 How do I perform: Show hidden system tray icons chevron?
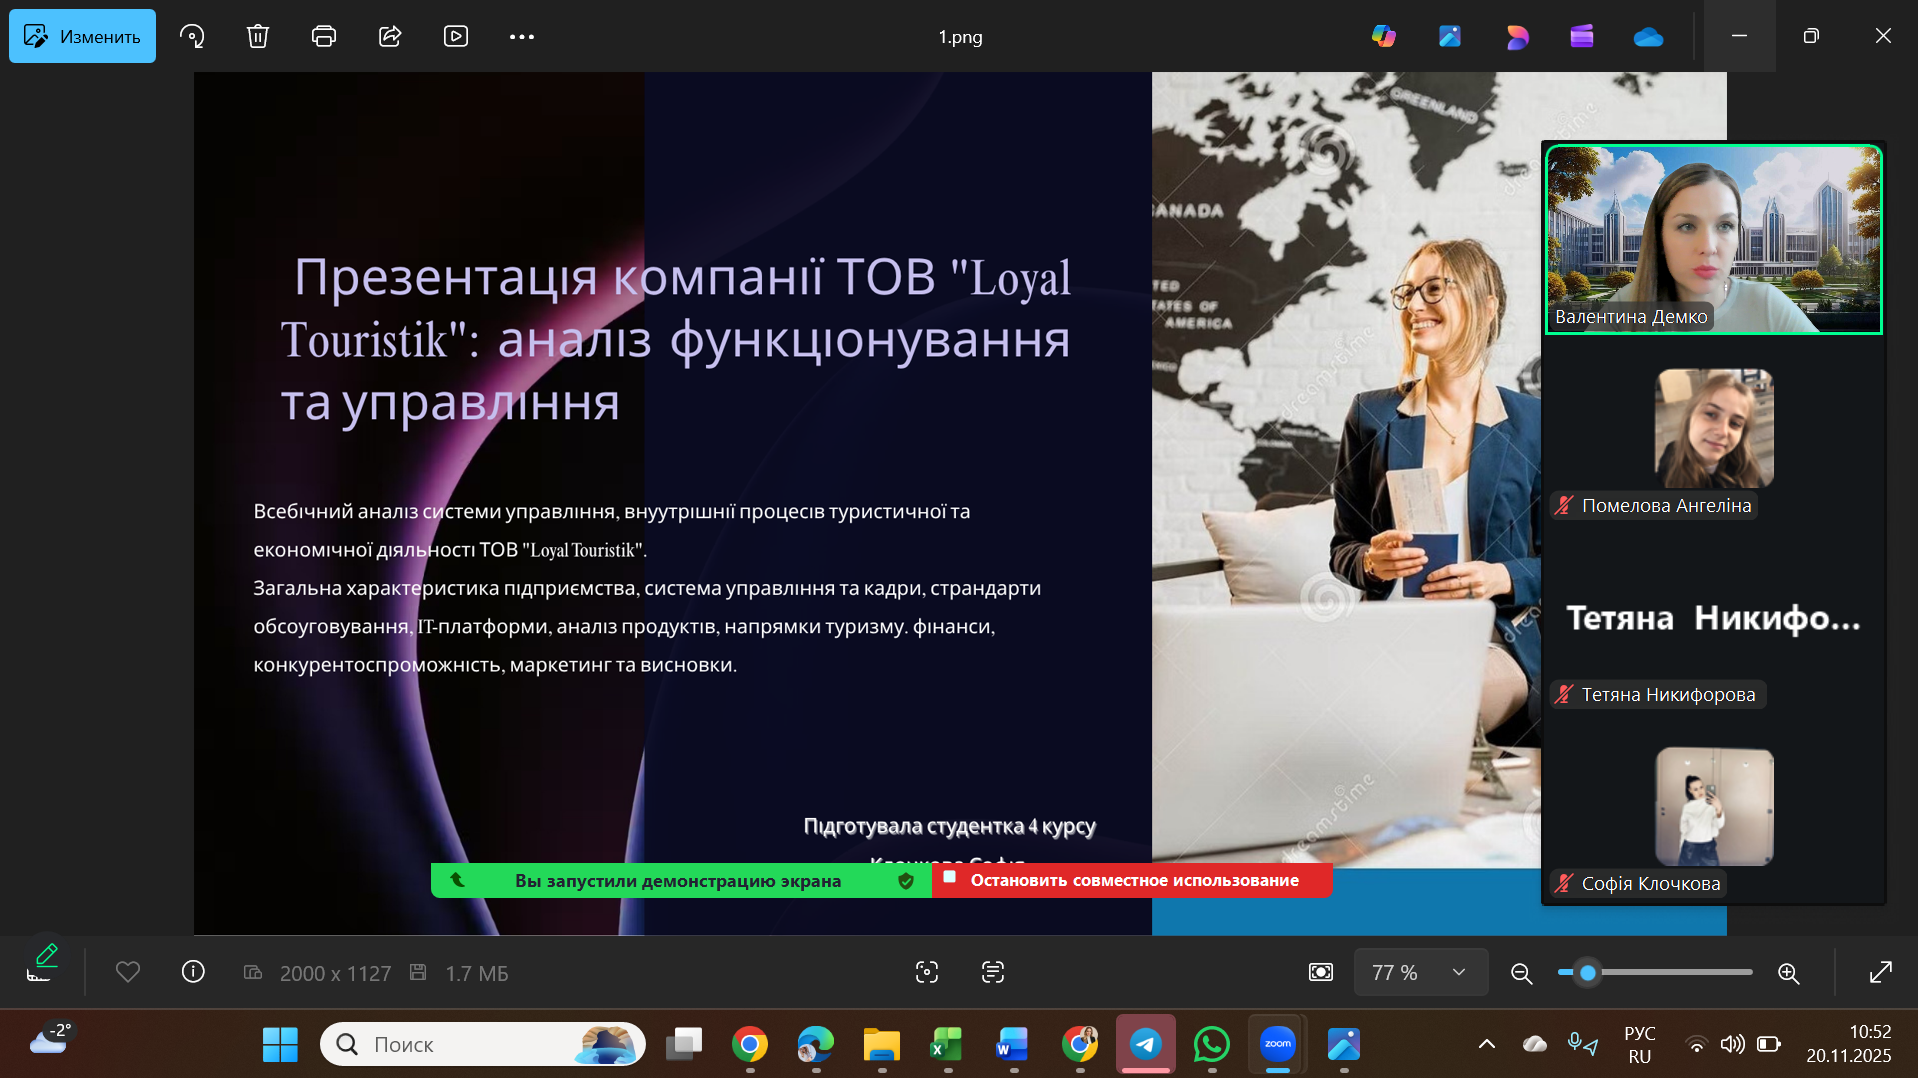point(1487,1044)
